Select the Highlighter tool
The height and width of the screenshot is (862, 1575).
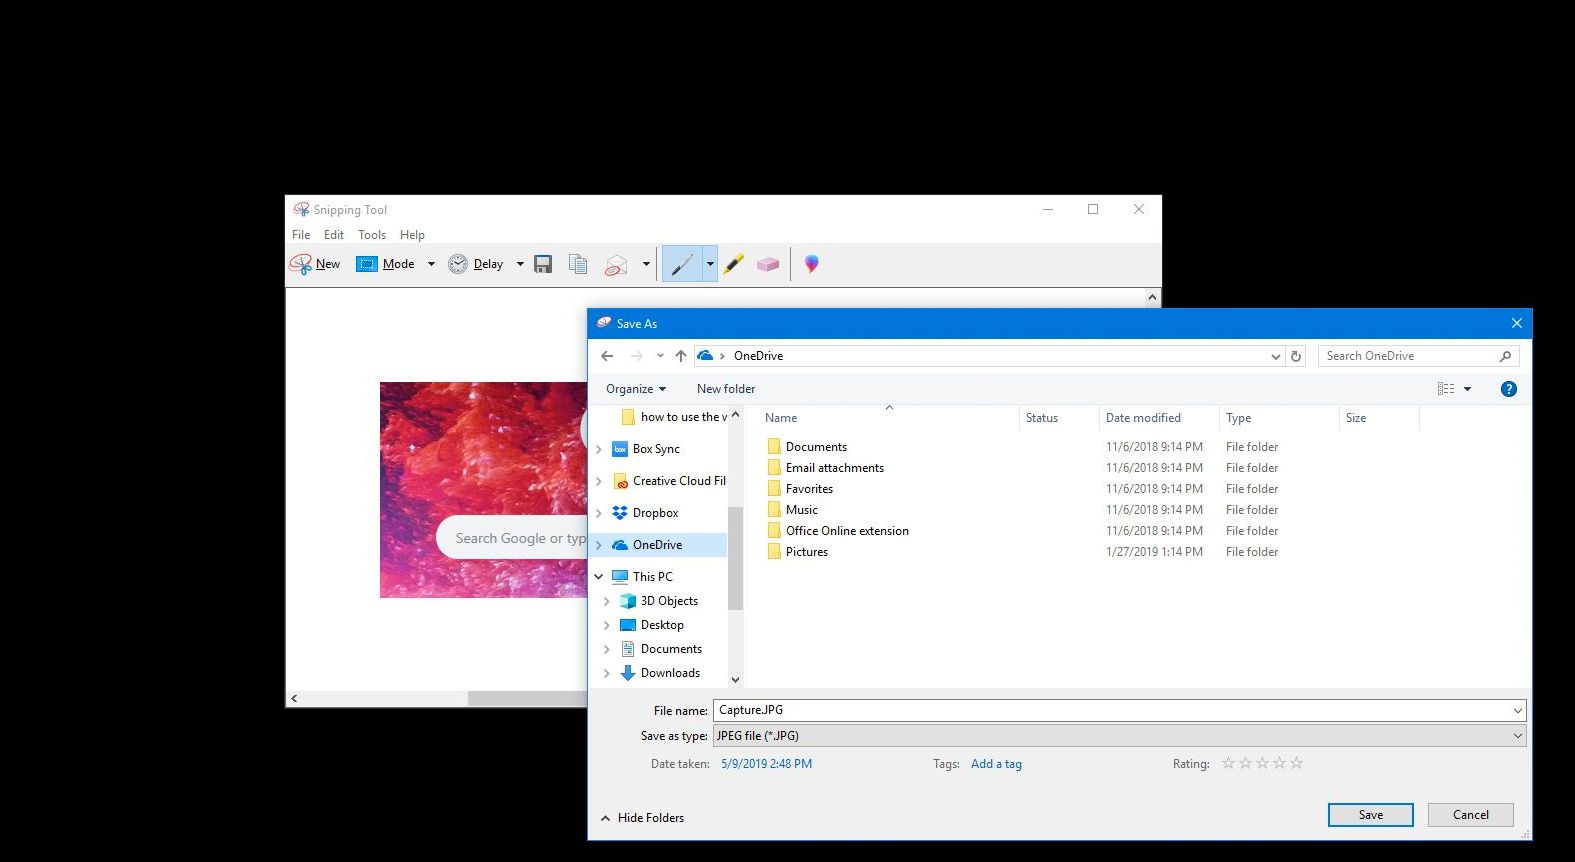pyautogui.click(x=733, y=264)
